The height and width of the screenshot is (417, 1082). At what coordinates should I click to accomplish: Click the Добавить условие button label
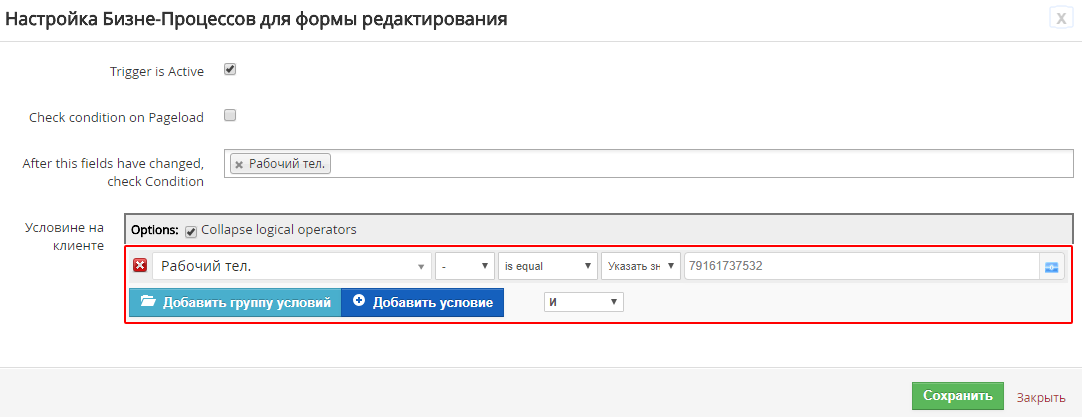coord(432,302)
